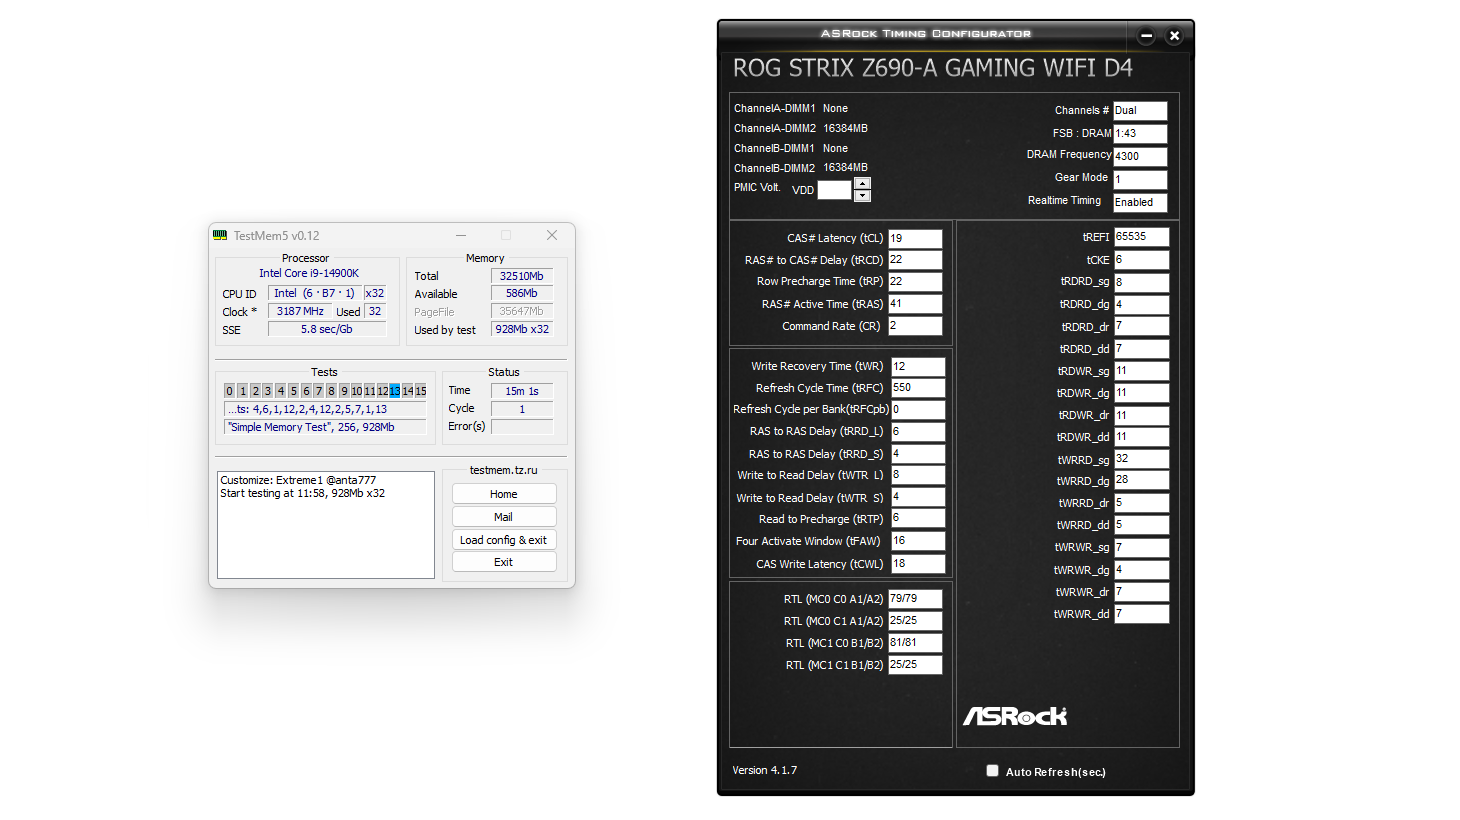1460x820 pixels.
Task: Decrease PMIC VDD voltage with down arrow
Action: click(x=862, y=195)
